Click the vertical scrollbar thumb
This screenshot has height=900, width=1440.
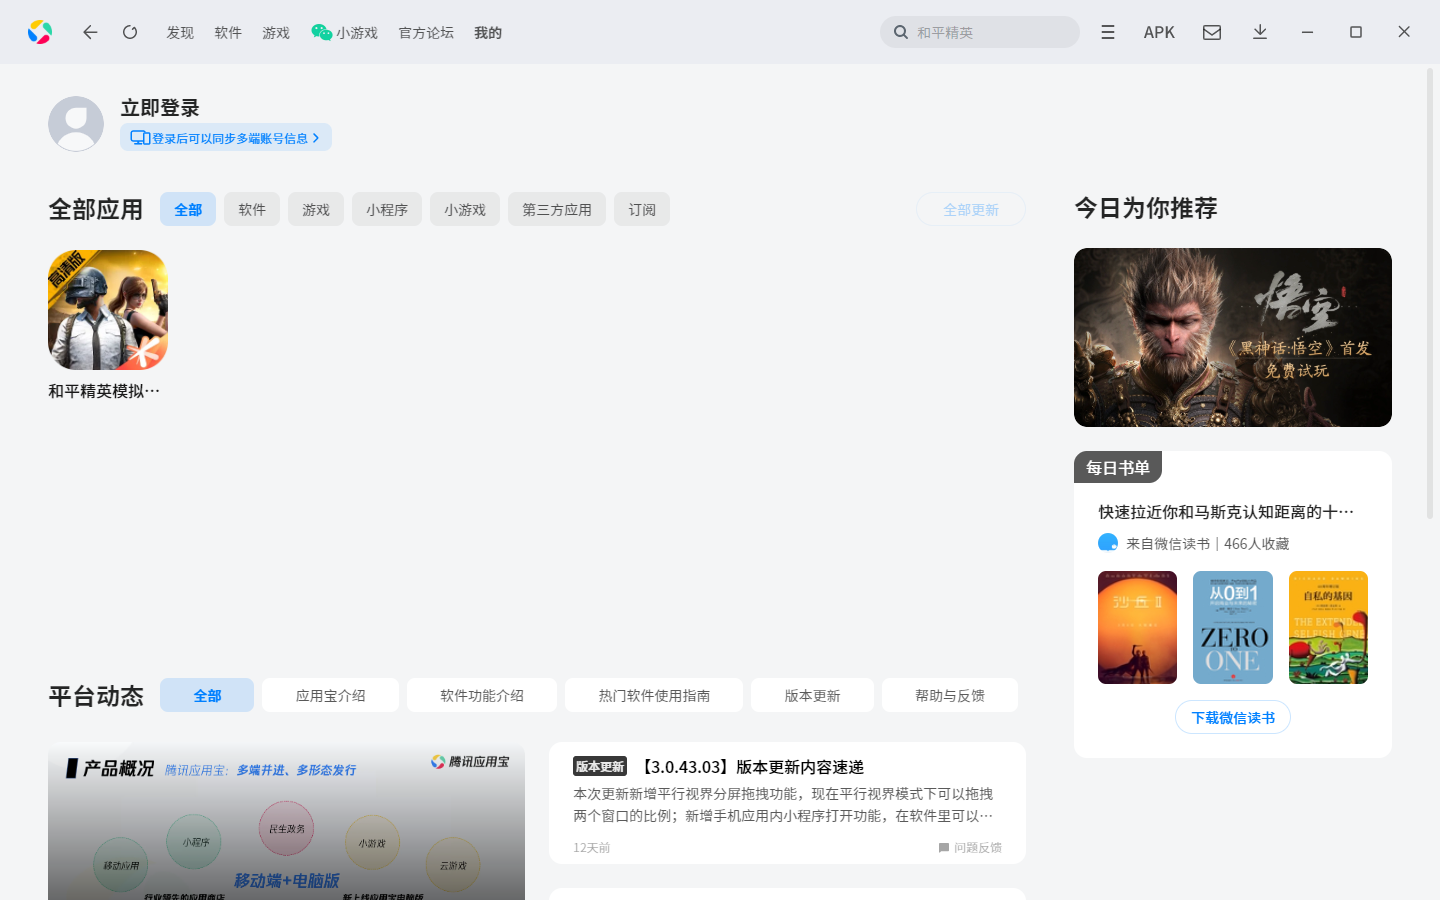tap(1430, 293)
